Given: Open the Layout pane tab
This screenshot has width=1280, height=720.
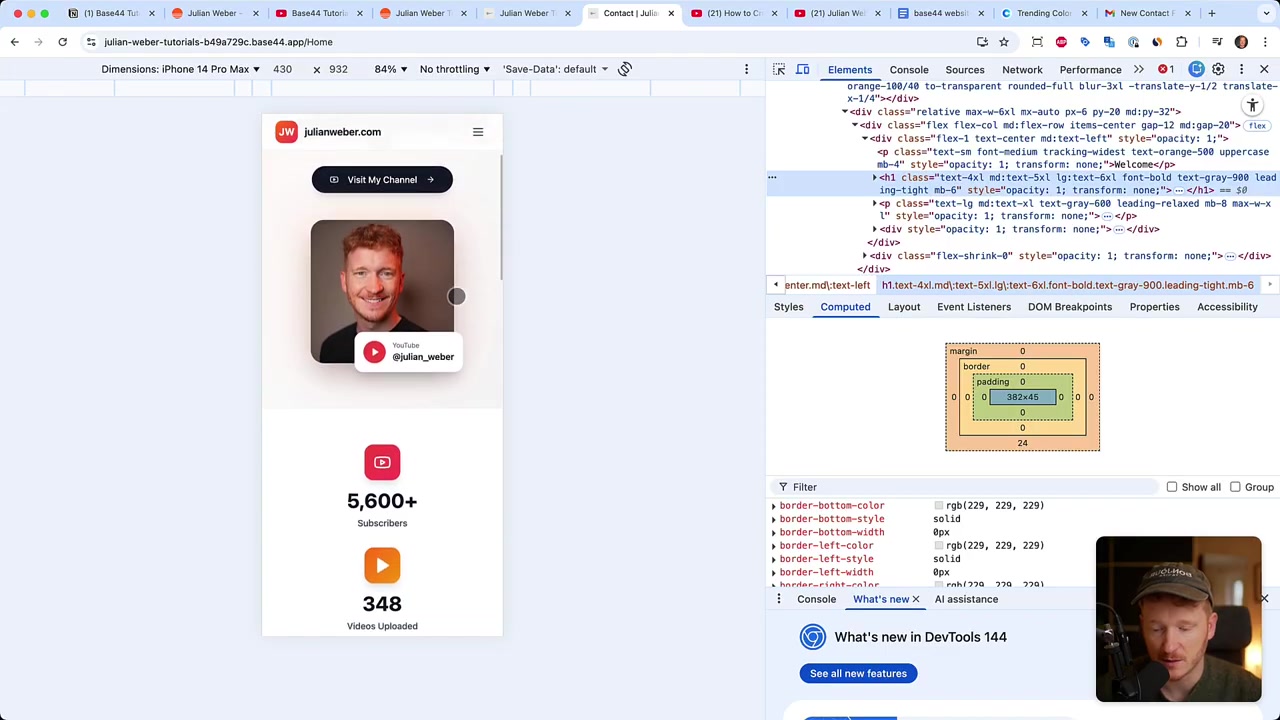Looking at the screenshot, I should 904,307.
